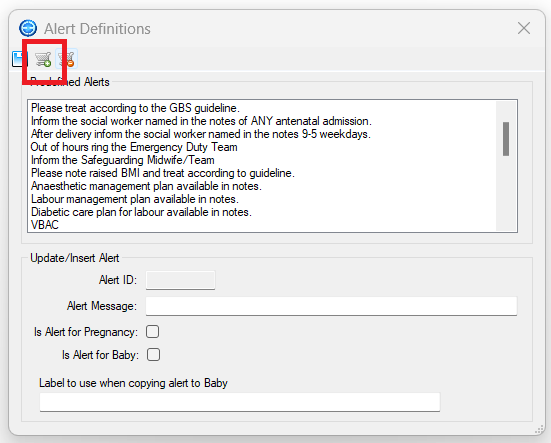Click into the Alert Message field
Image resolution: width=551 pixels, height=443 pixels.
click(331, 306)
